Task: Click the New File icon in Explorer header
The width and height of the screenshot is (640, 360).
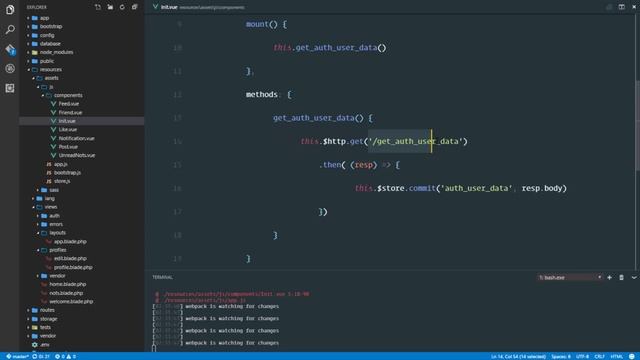Action: 98,7
